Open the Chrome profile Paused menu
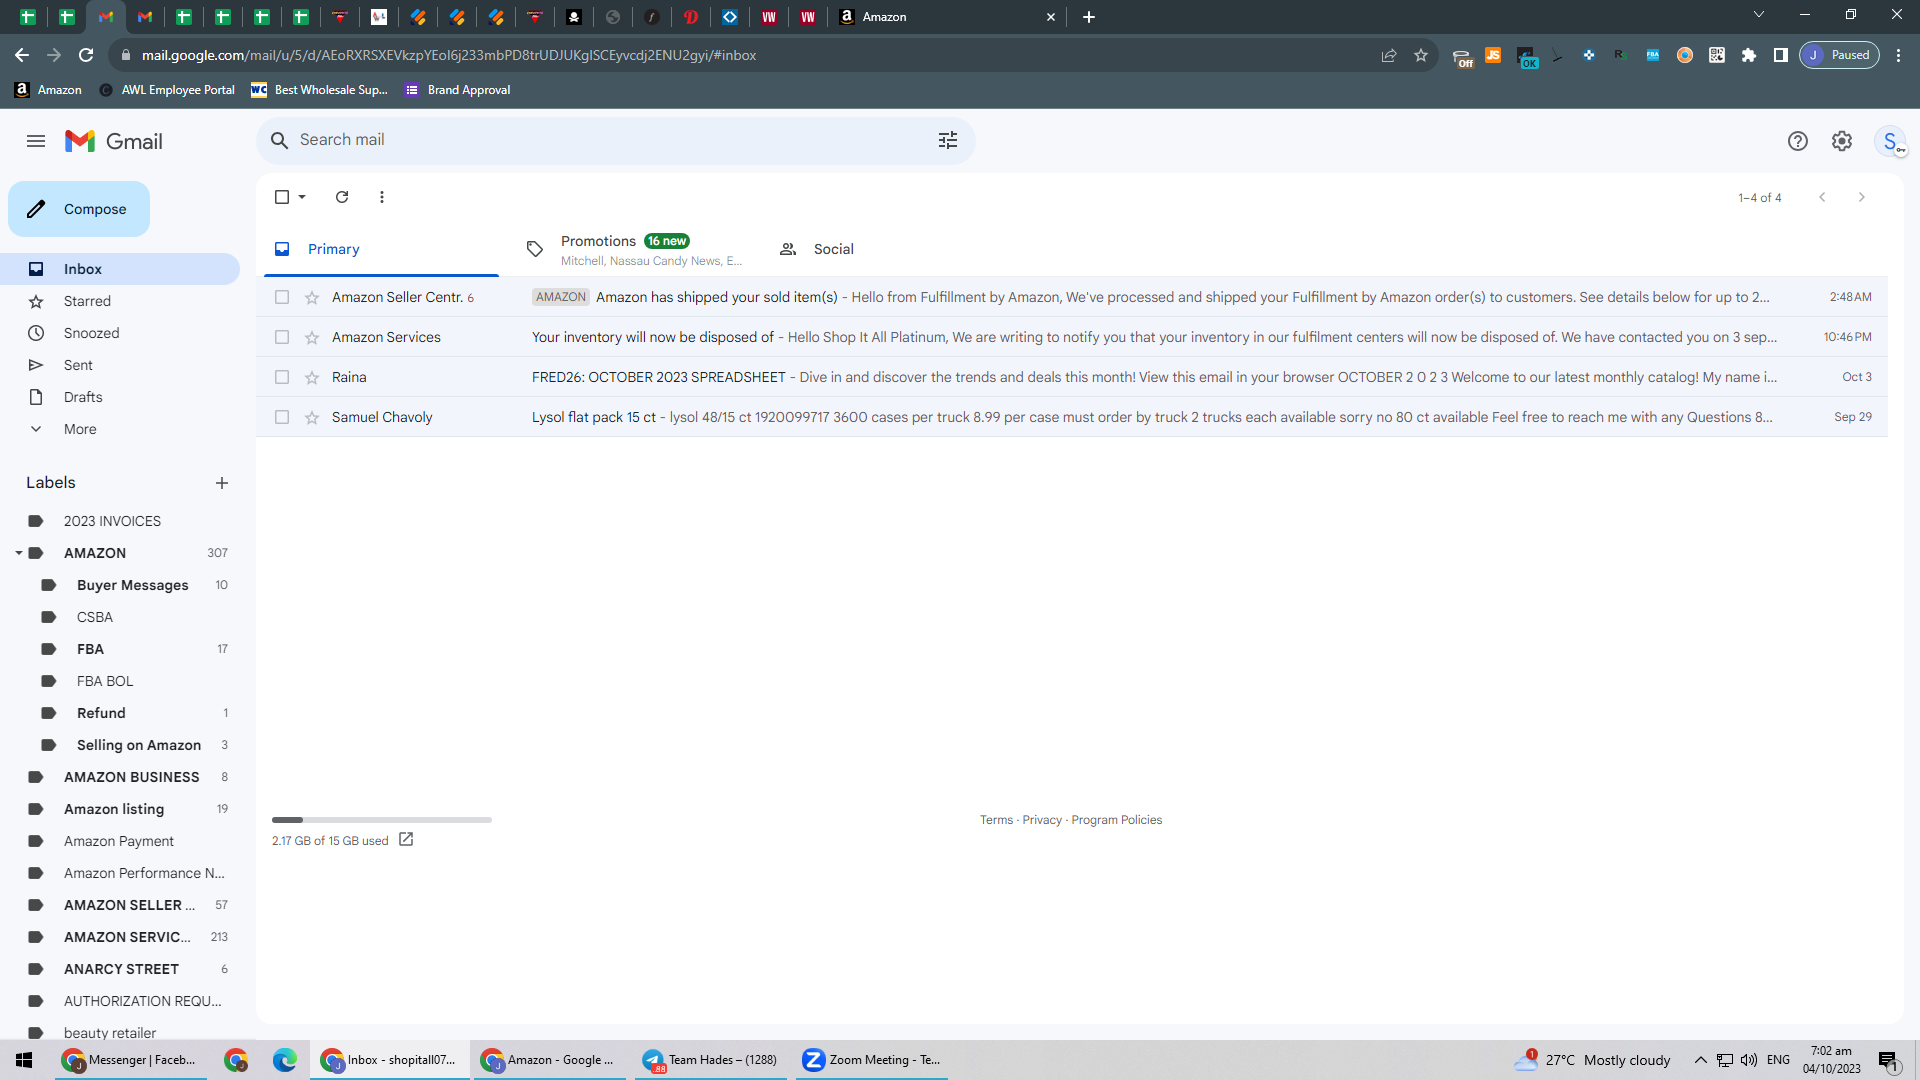Image resolution: width=1920 pixels, height=1080 pixels. click(x=1839, y=55)
